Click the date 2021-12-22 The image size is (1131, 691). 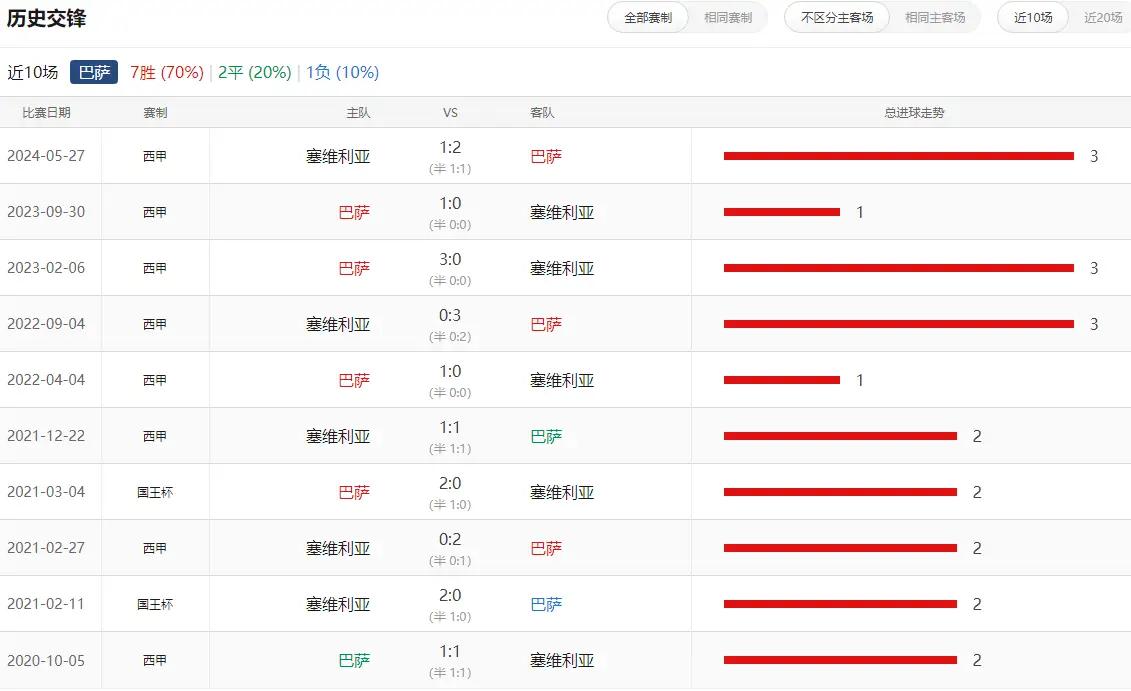pyautogui.click(x=46, y=436)
